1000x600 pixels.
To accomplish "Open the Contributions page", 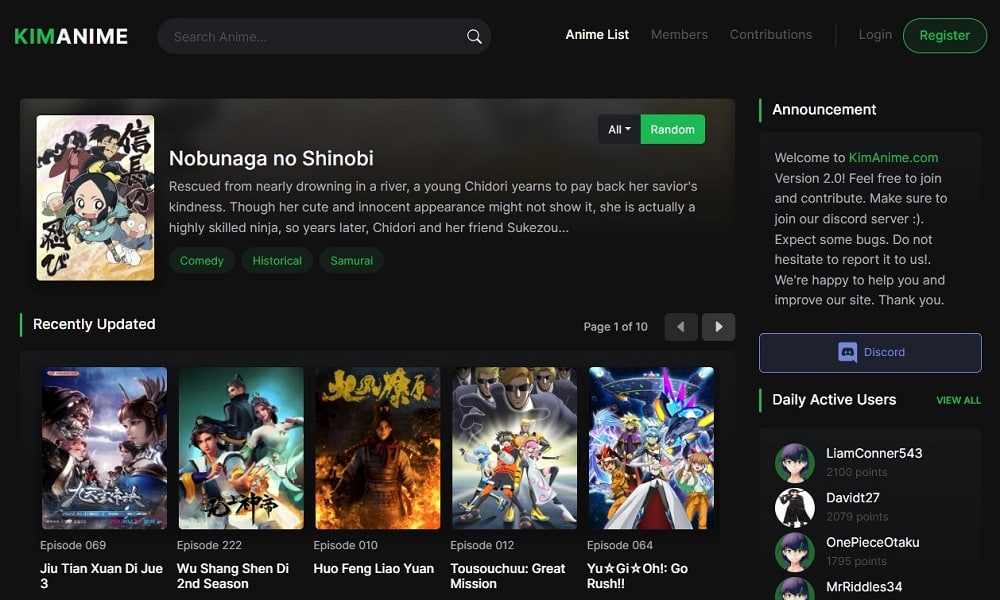I will [x=771, y=34].
